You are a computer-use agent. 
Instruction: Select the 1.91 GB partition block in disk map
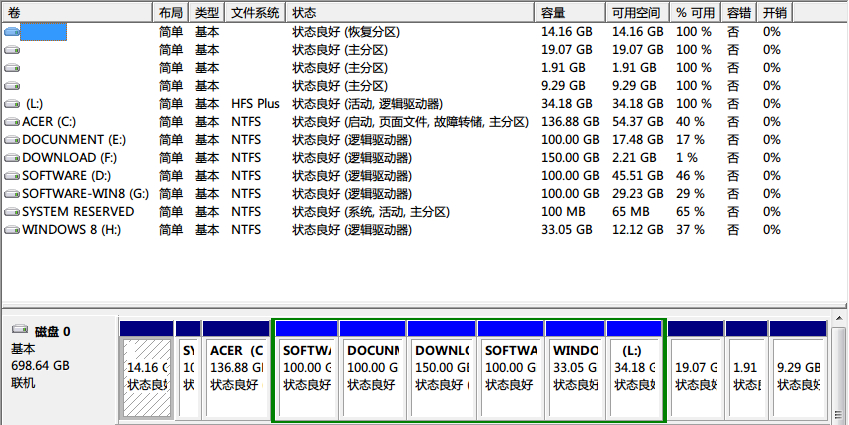pos(746,370)
